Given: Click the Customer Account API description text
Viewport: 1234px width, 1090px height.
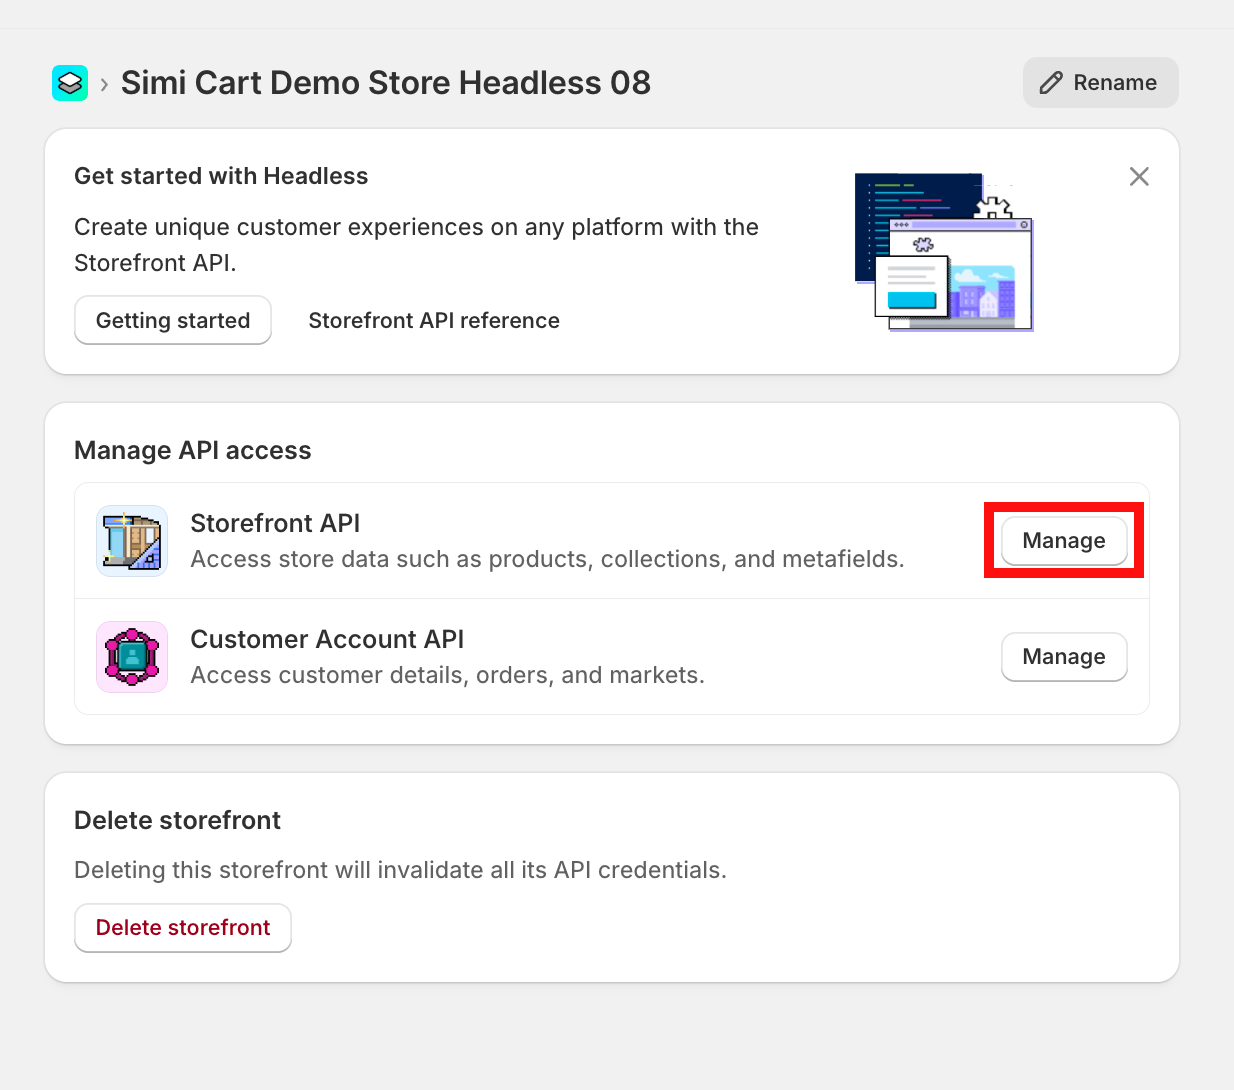Looking at the screenshot, I should point(447,675).
